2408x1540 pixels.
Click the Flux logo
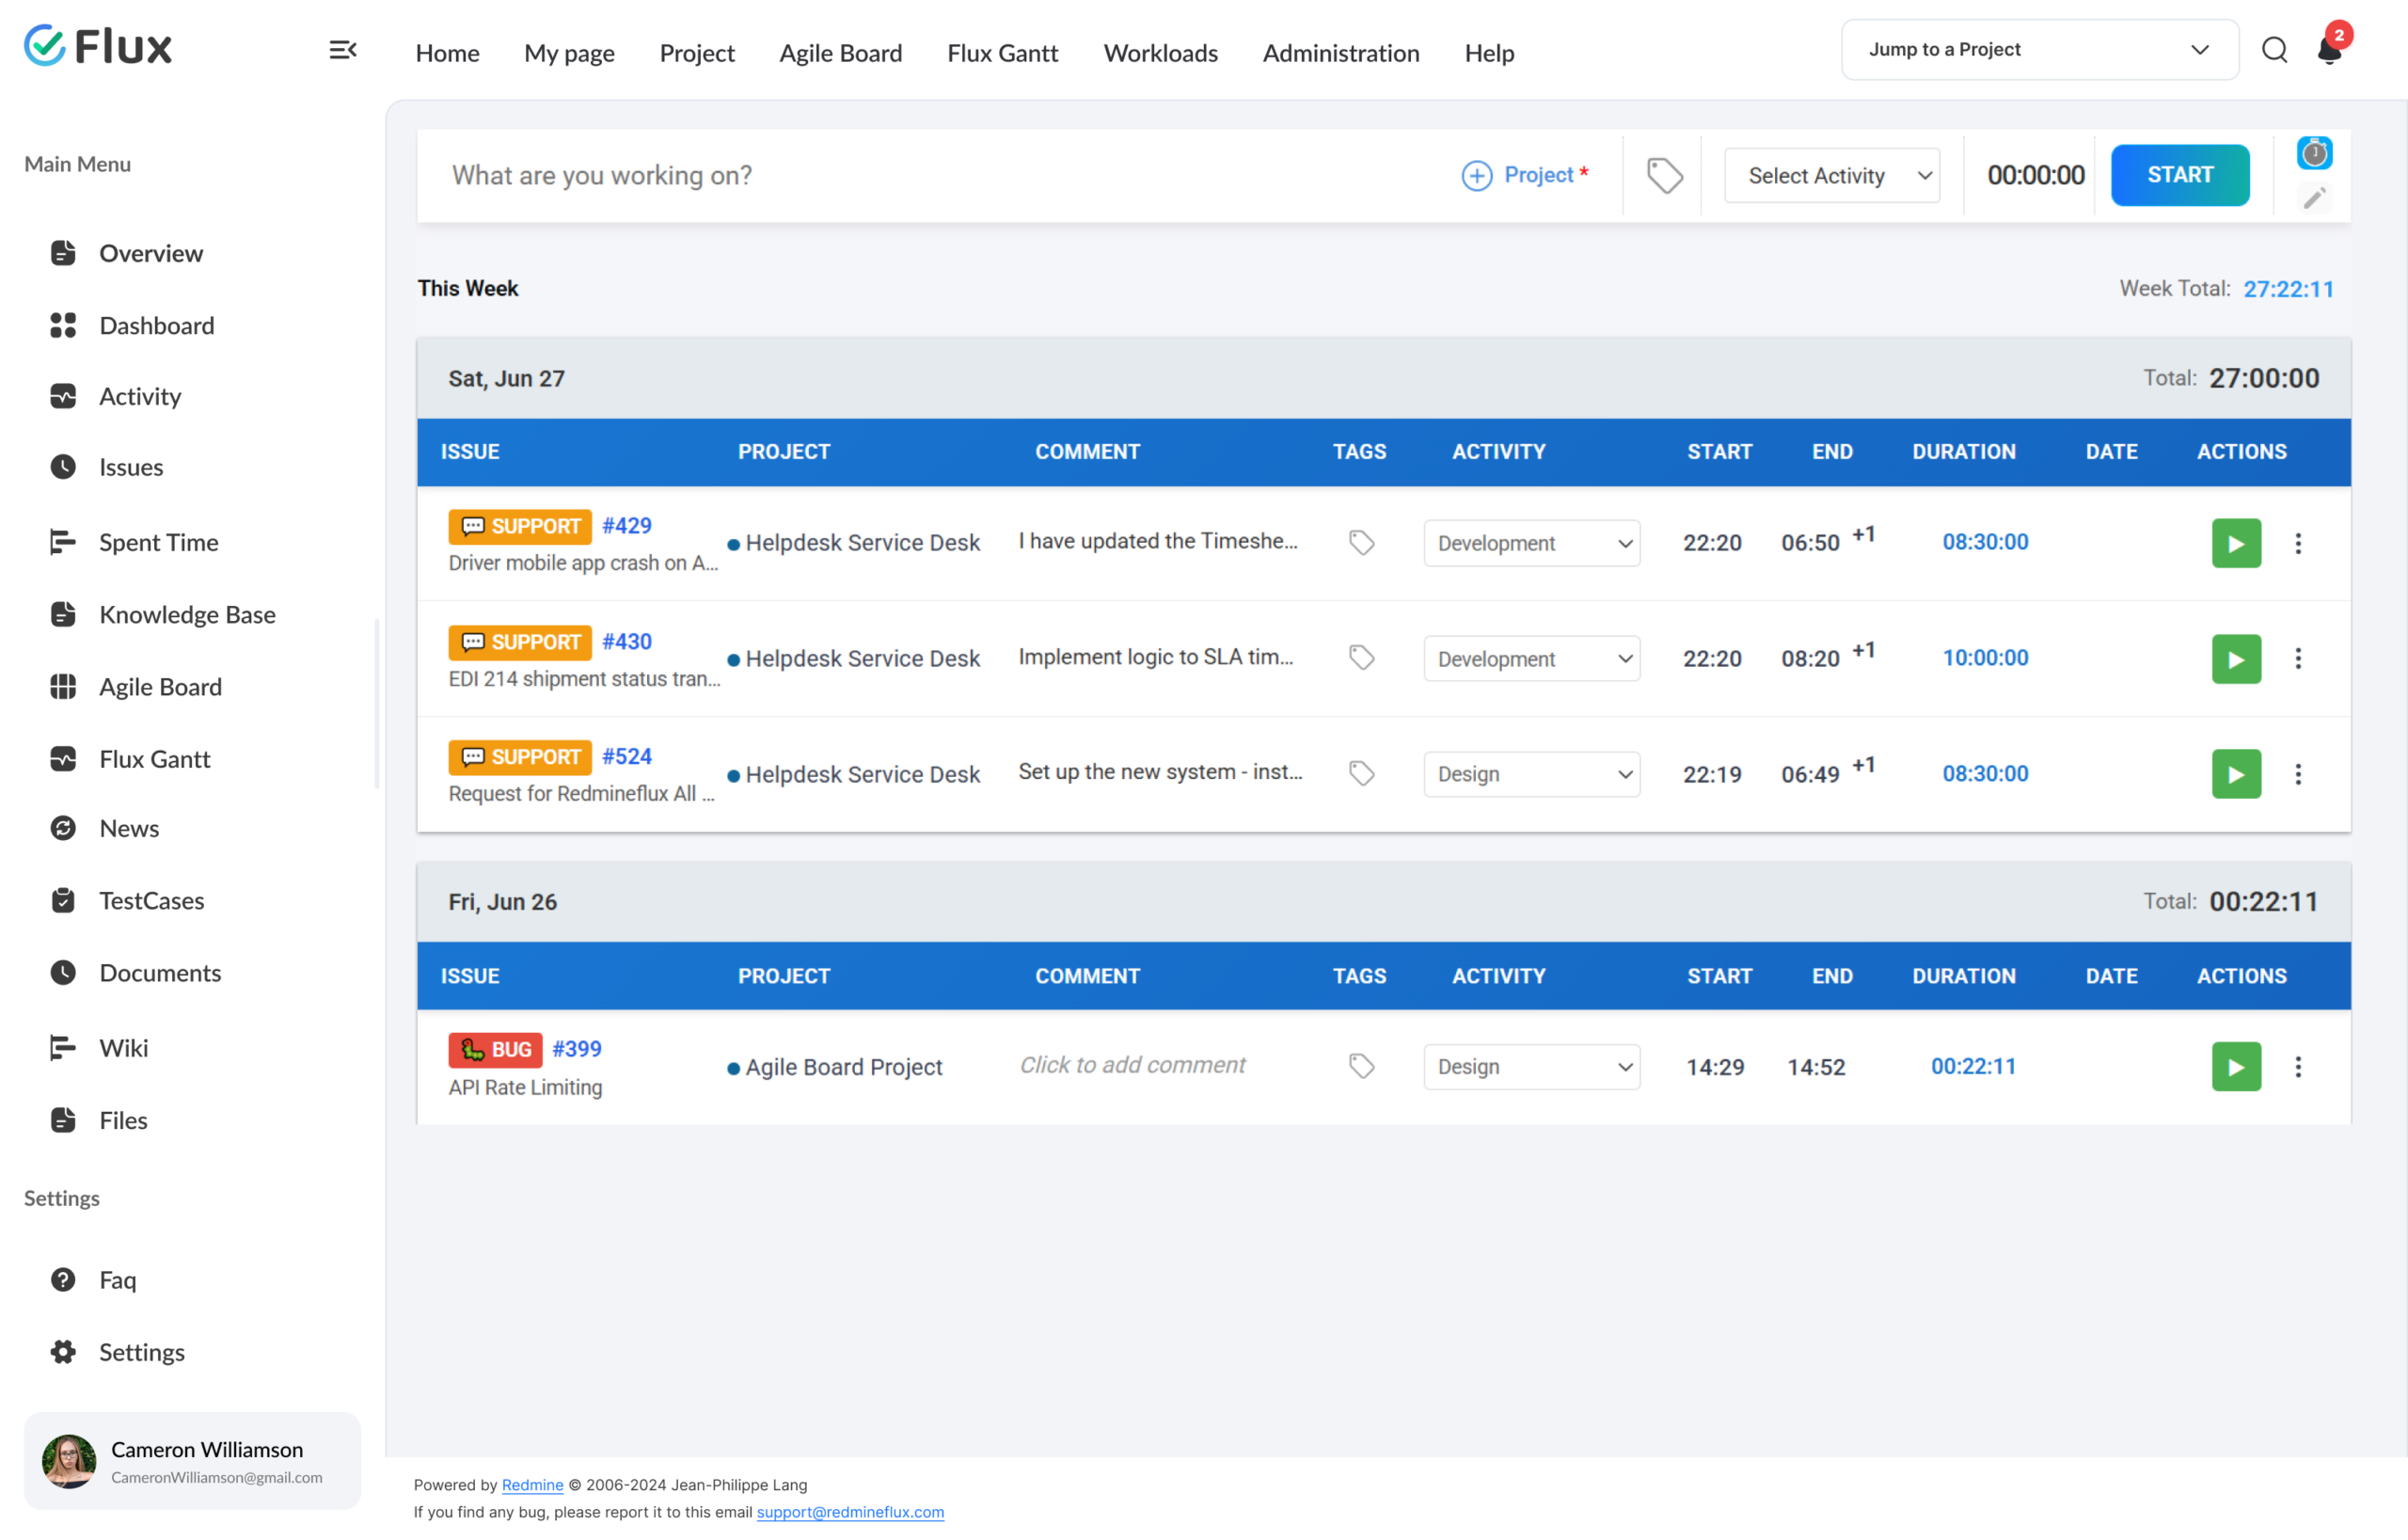point(98,46)
